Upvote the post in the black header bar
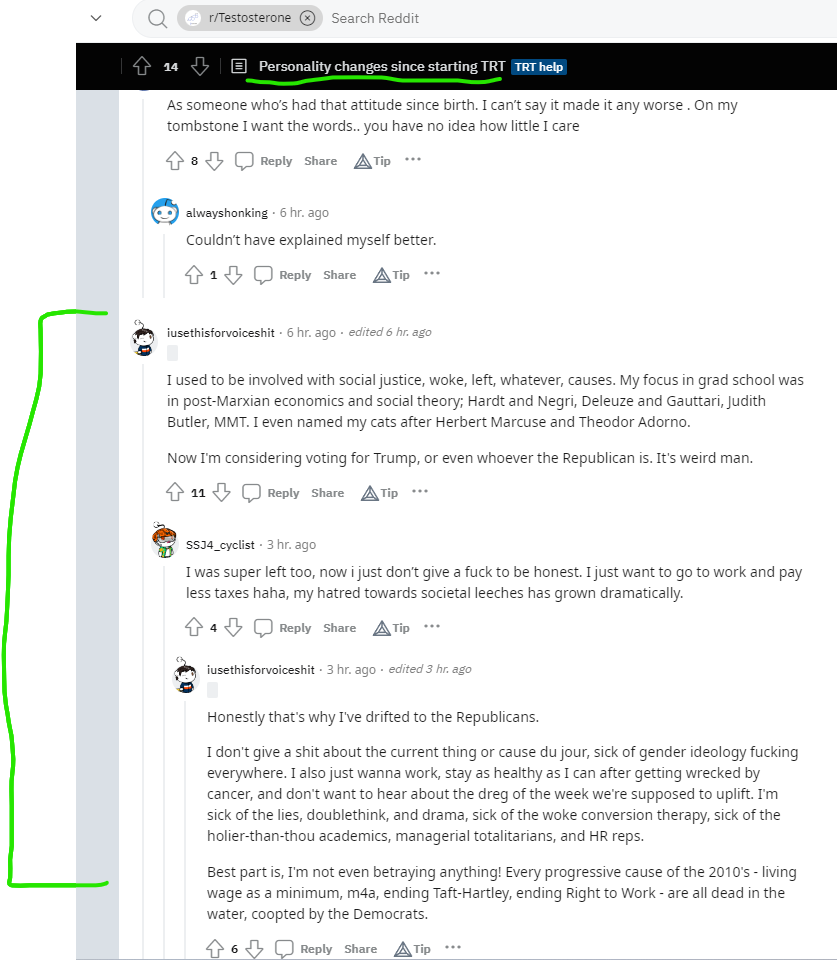837x960 pixels. pos(142,66)
